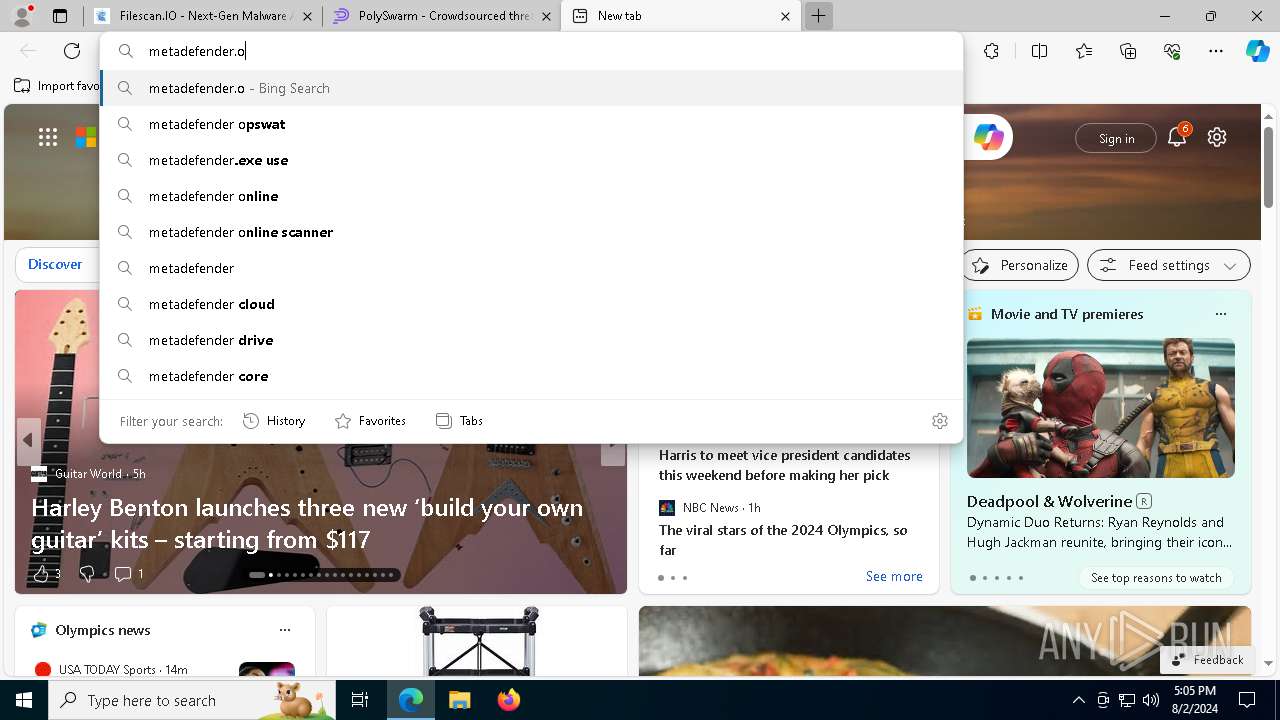
Task: Choose 'metadefender.exe use' suggestion
Action: coord(531,160)
